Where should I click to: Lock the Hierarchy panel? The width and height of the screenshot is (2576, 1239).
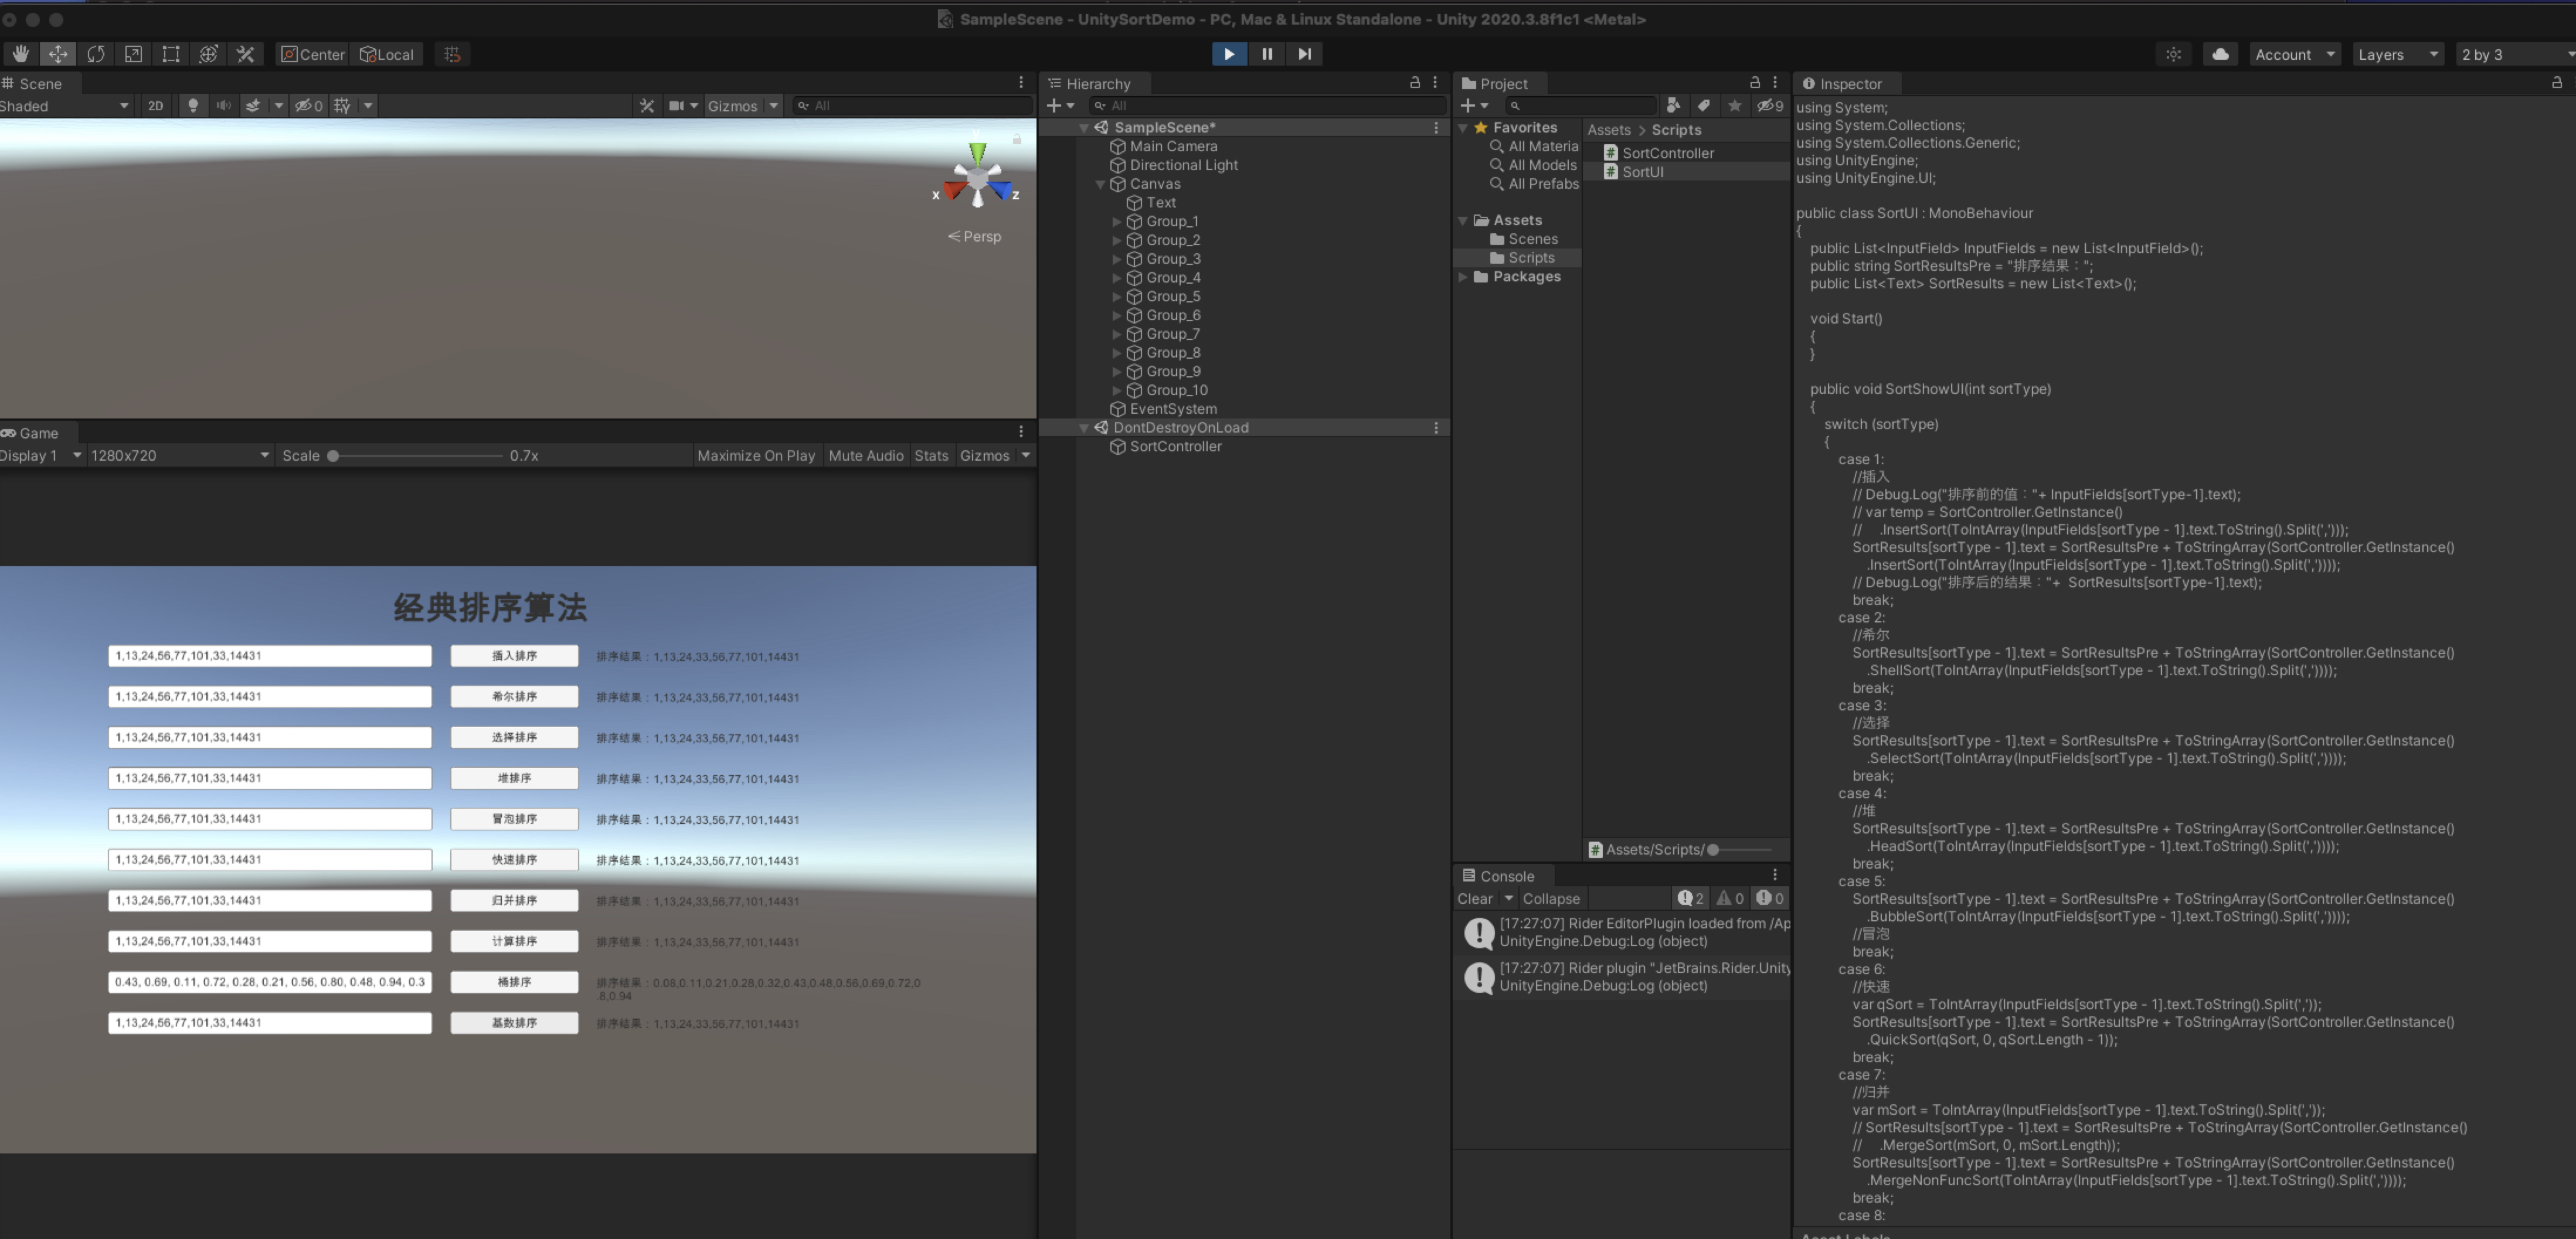[1414, 83]
